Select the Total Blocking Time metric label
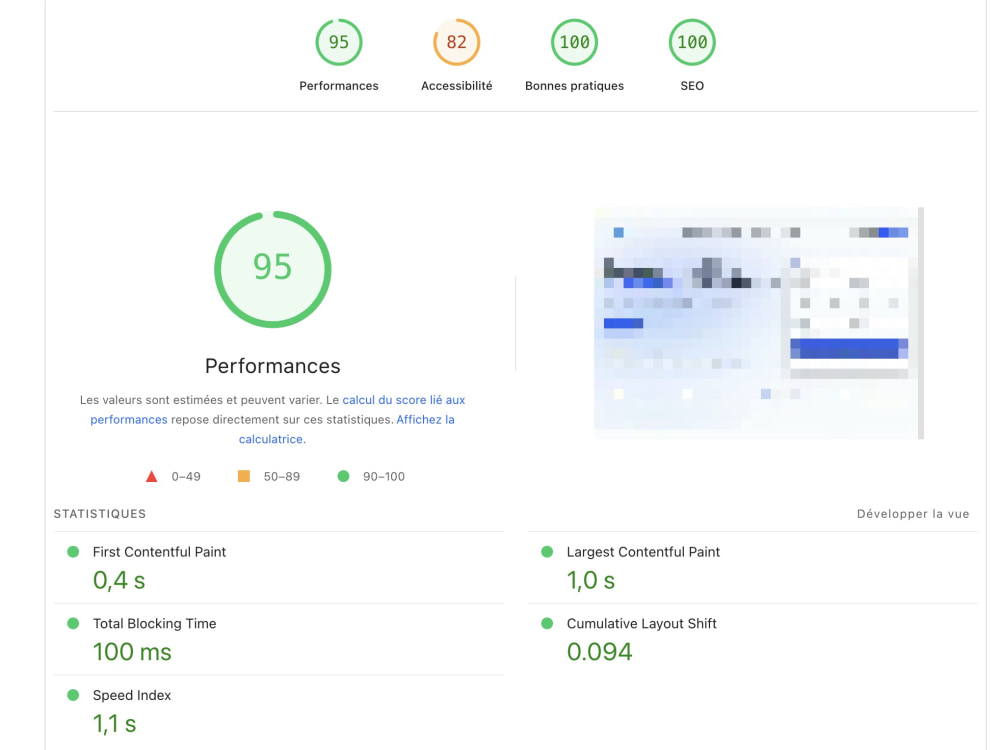The image size is (1000, 750). coord(154,624)
